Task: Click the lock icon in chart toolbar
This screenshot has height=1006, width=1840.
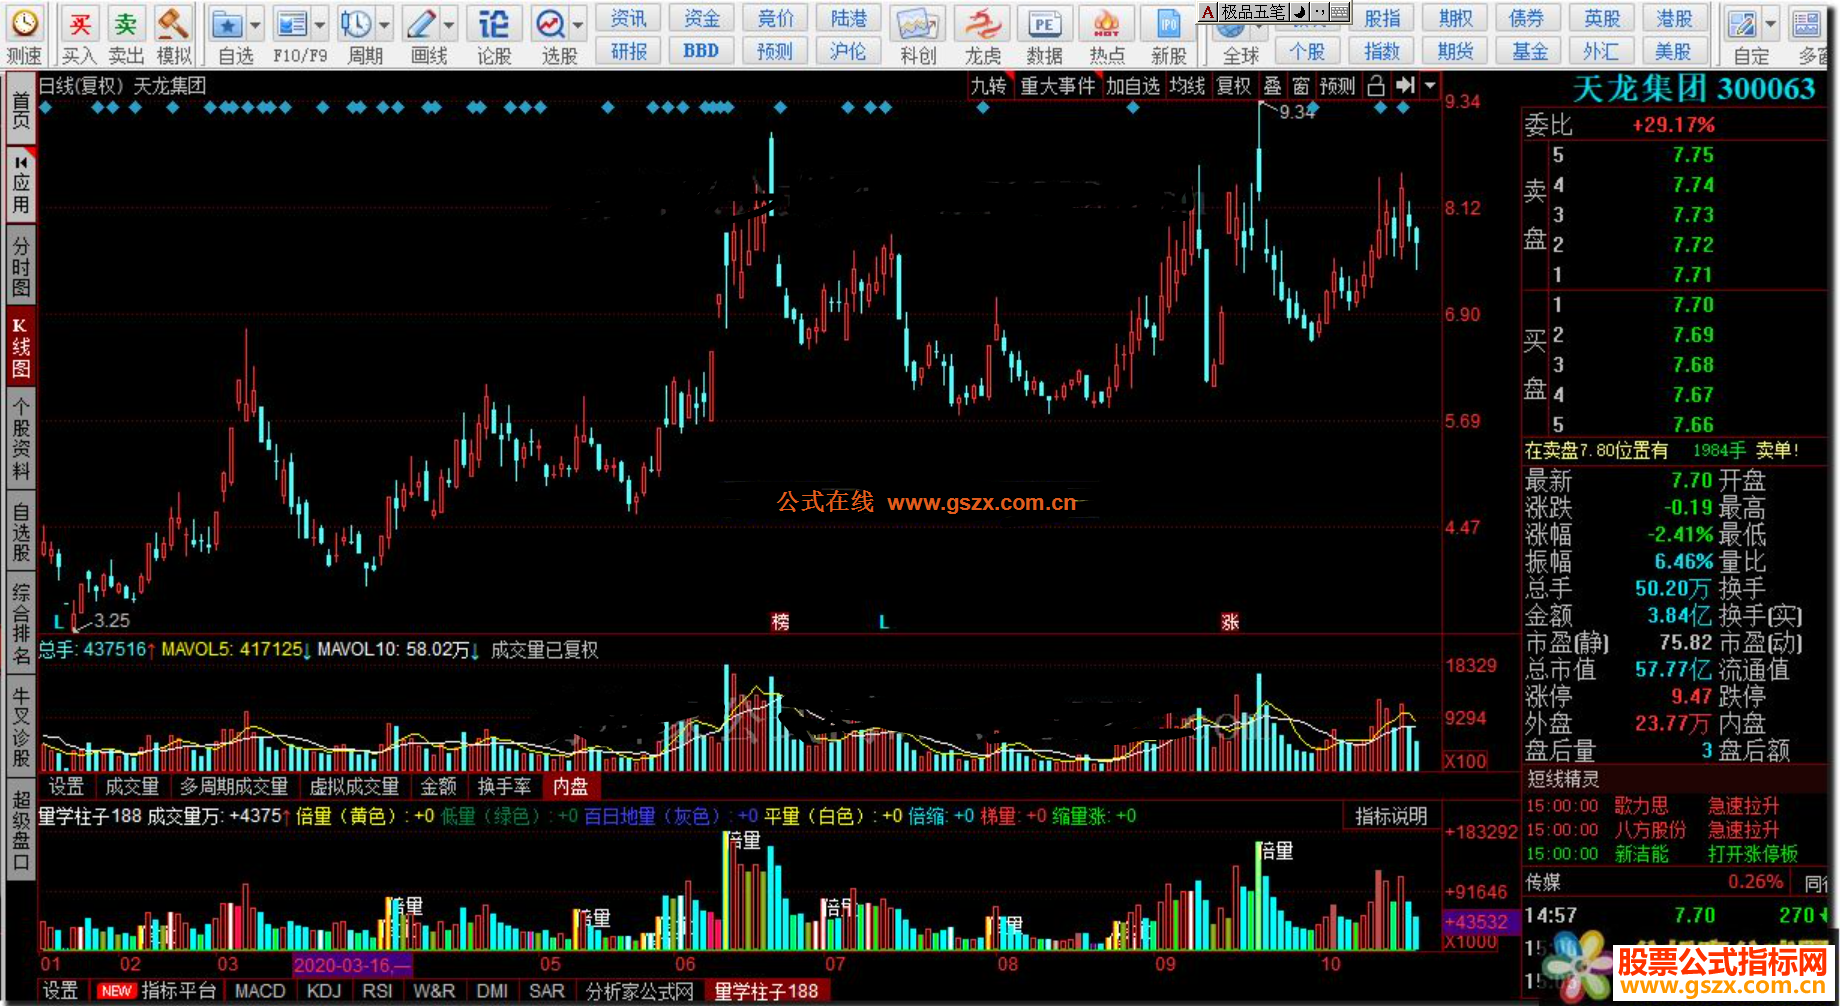Action: click(1376, 86)
